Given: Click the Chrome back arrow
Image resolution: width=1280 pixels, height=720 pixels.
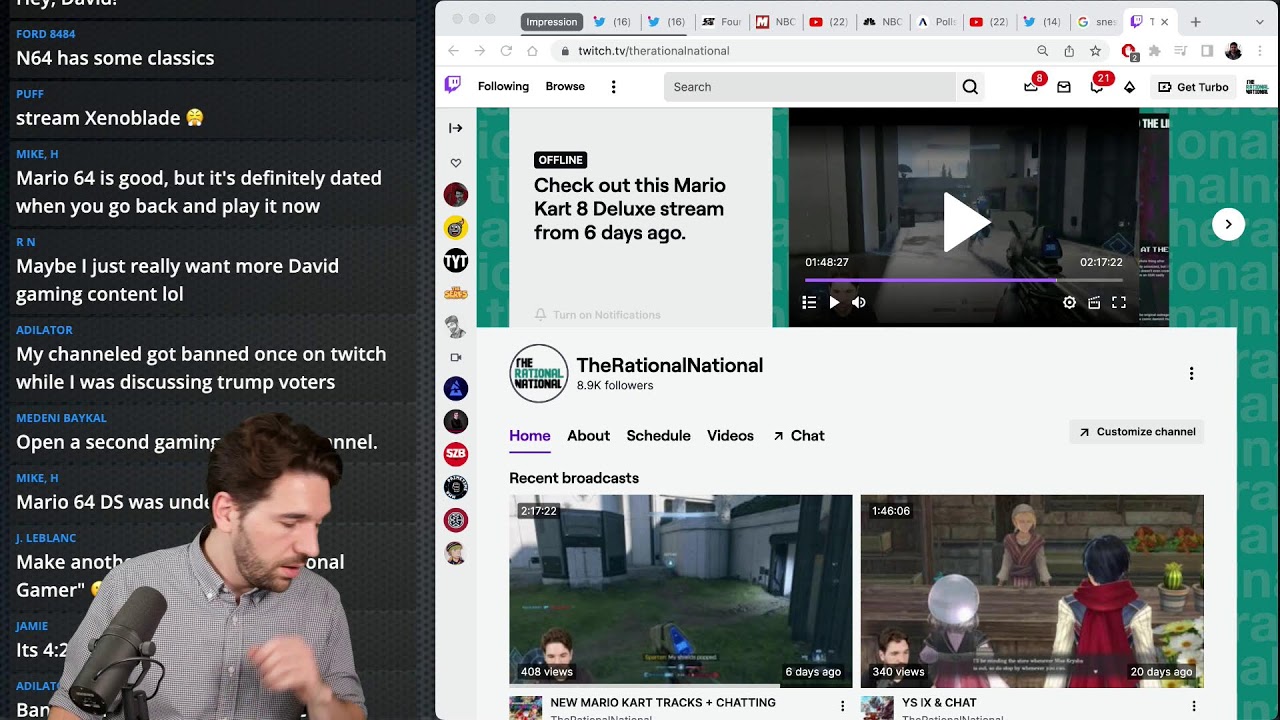Looking at the screenshot, I should [x=453, y=51].
